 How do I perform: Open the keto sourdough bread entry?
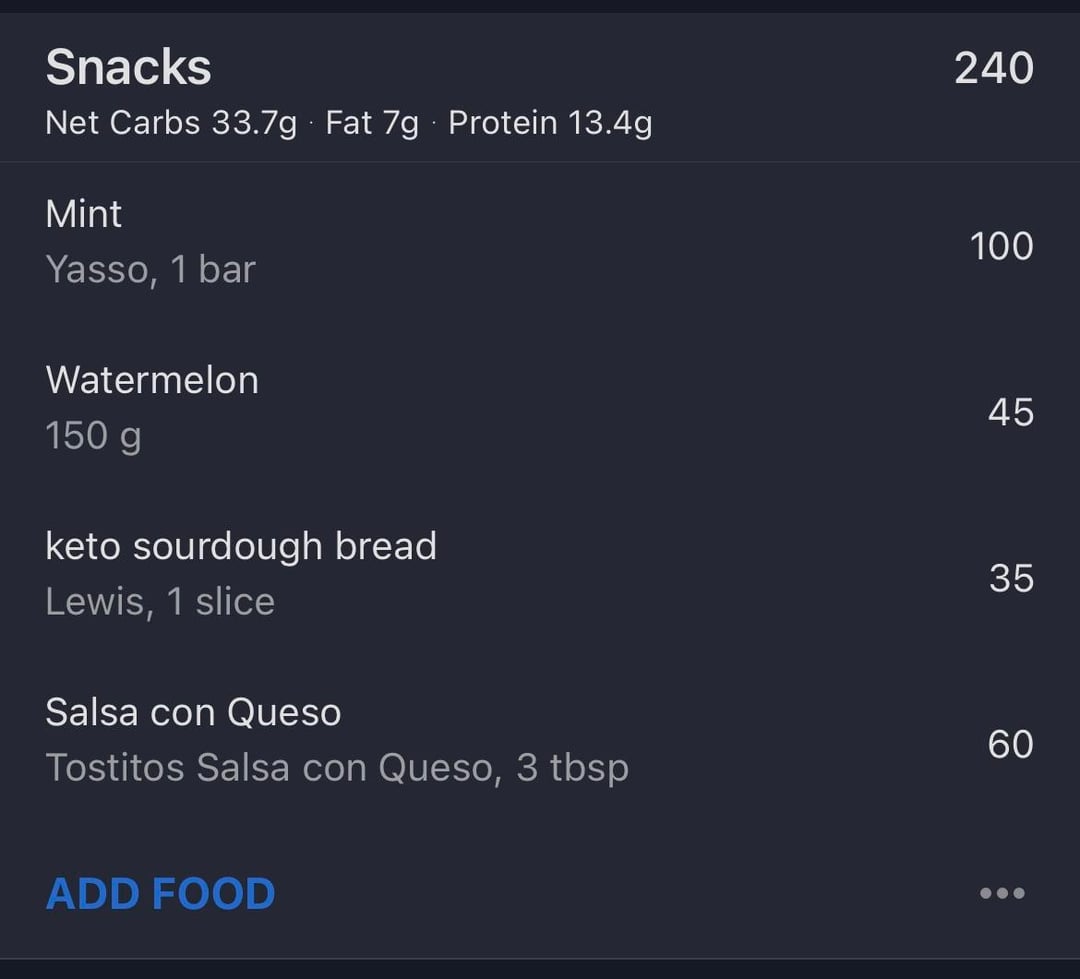(x=241, y=546)
